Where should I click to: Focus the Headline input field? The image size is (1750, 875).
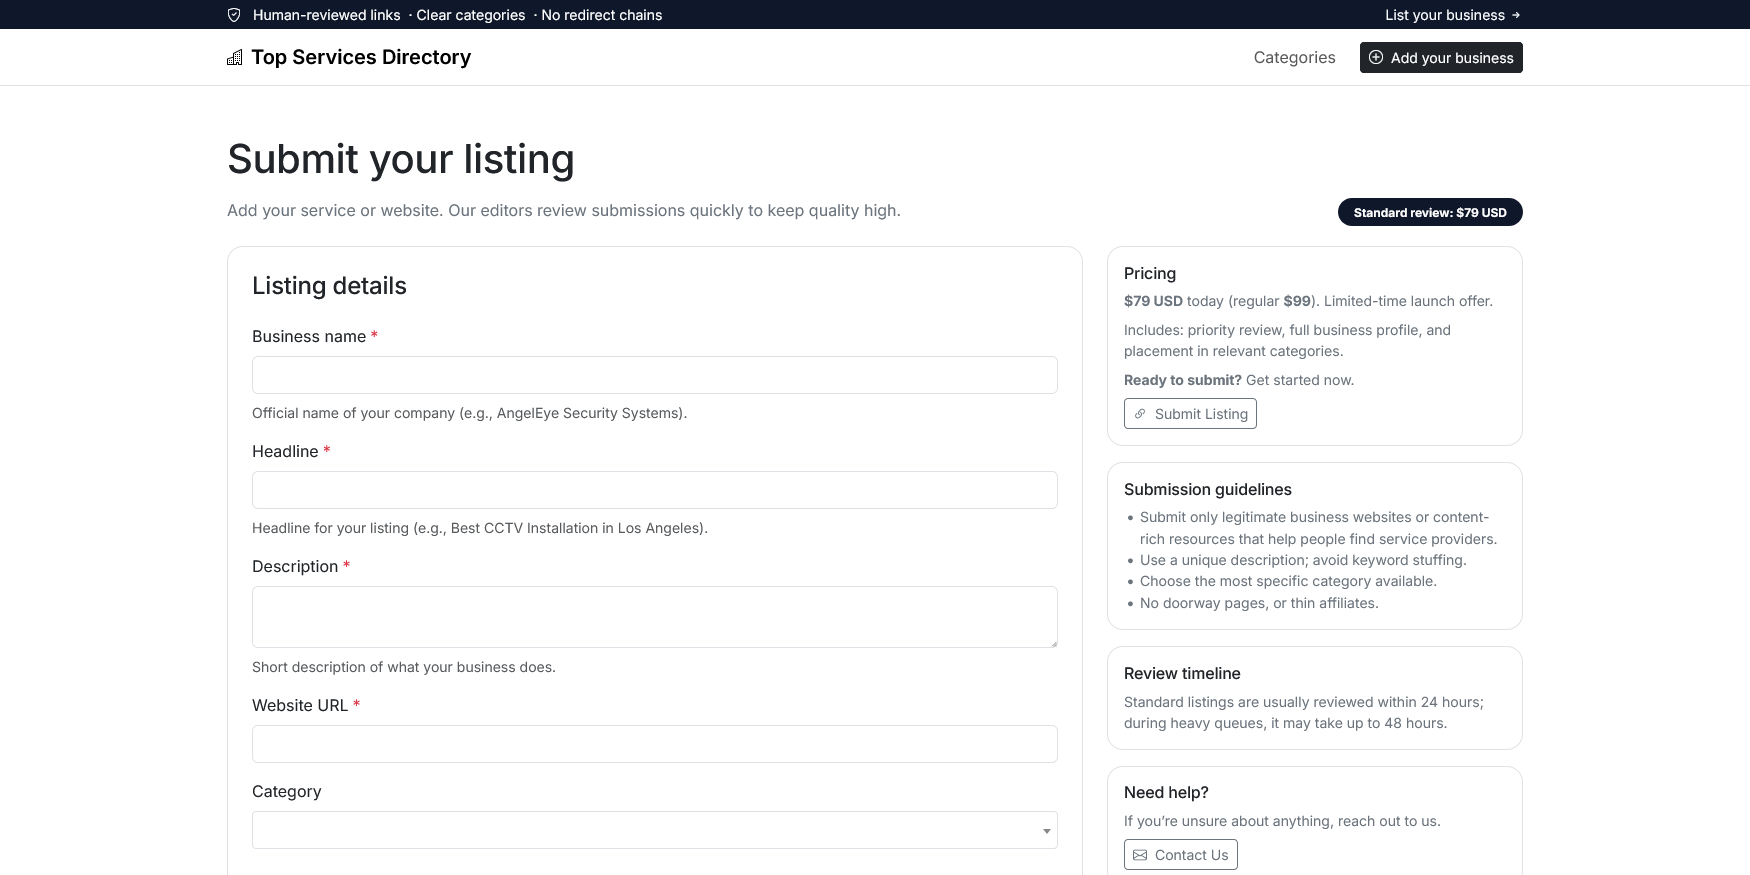655,490
